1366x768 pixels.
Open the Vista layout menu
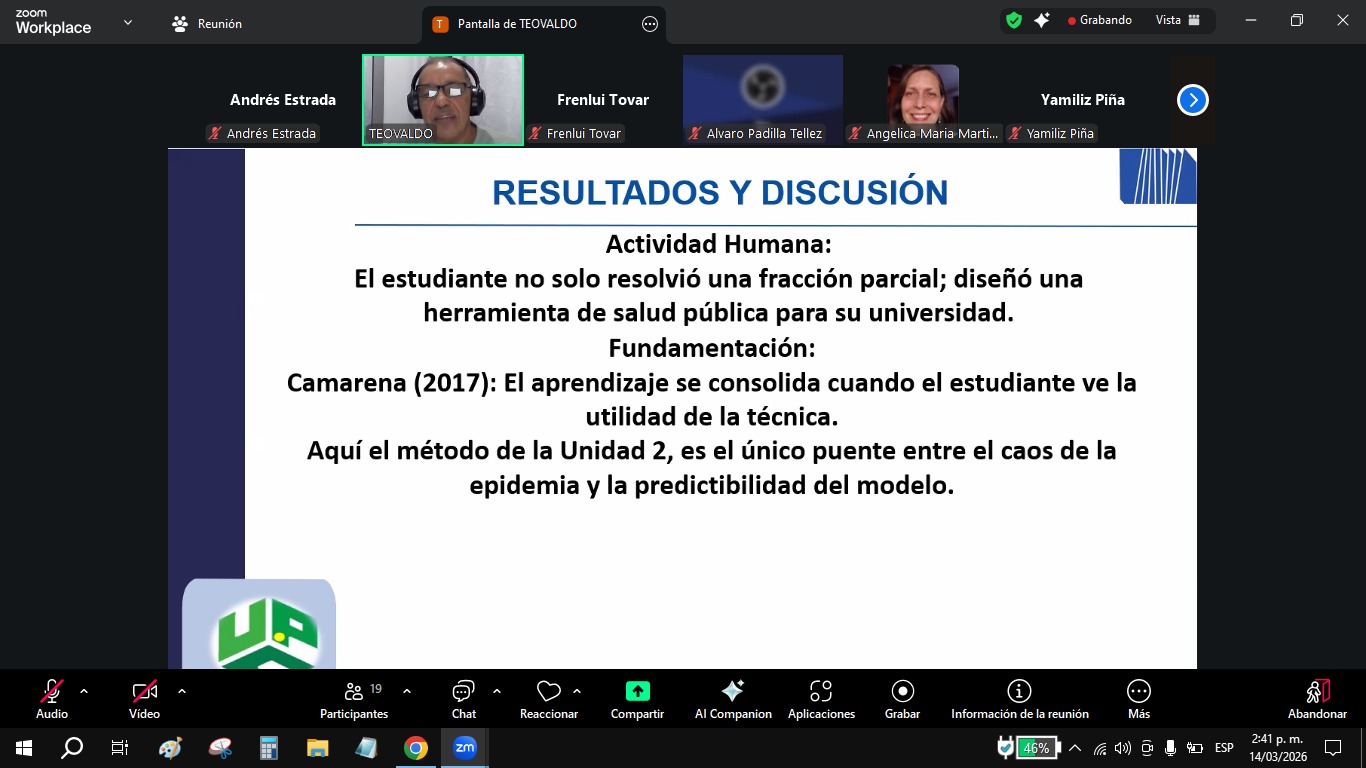pos(1178,20)
